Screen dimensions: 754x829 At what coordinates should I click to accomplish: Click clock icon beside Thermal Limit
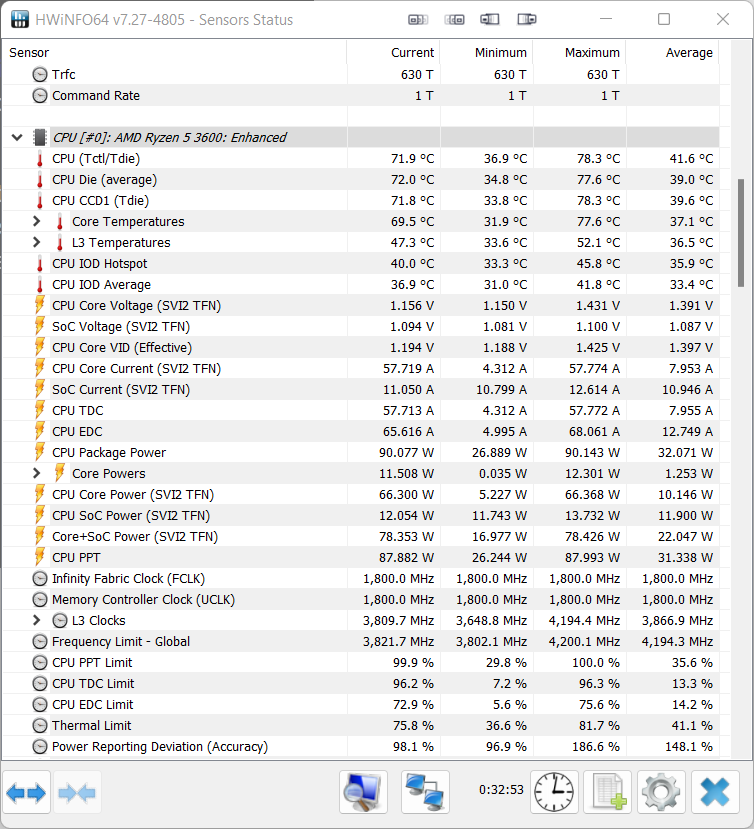tap(40, 725)
